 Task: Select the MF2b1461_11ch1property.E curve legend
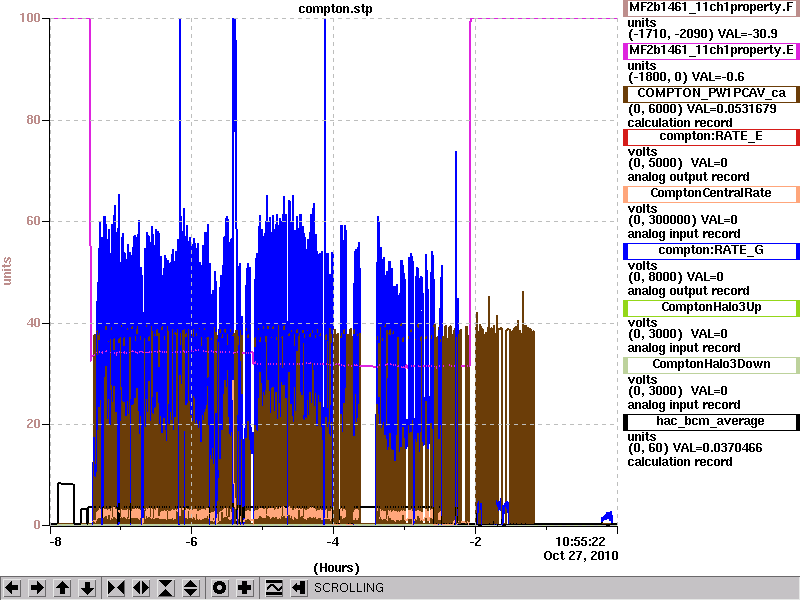tap(711, 51)
